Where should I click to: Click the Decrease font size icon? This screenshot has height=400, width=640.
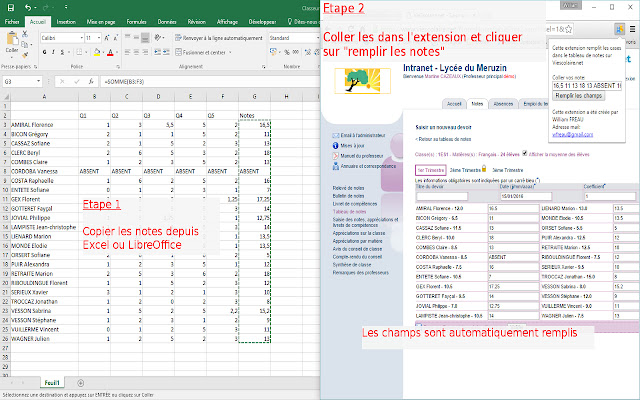click(116, 38)
